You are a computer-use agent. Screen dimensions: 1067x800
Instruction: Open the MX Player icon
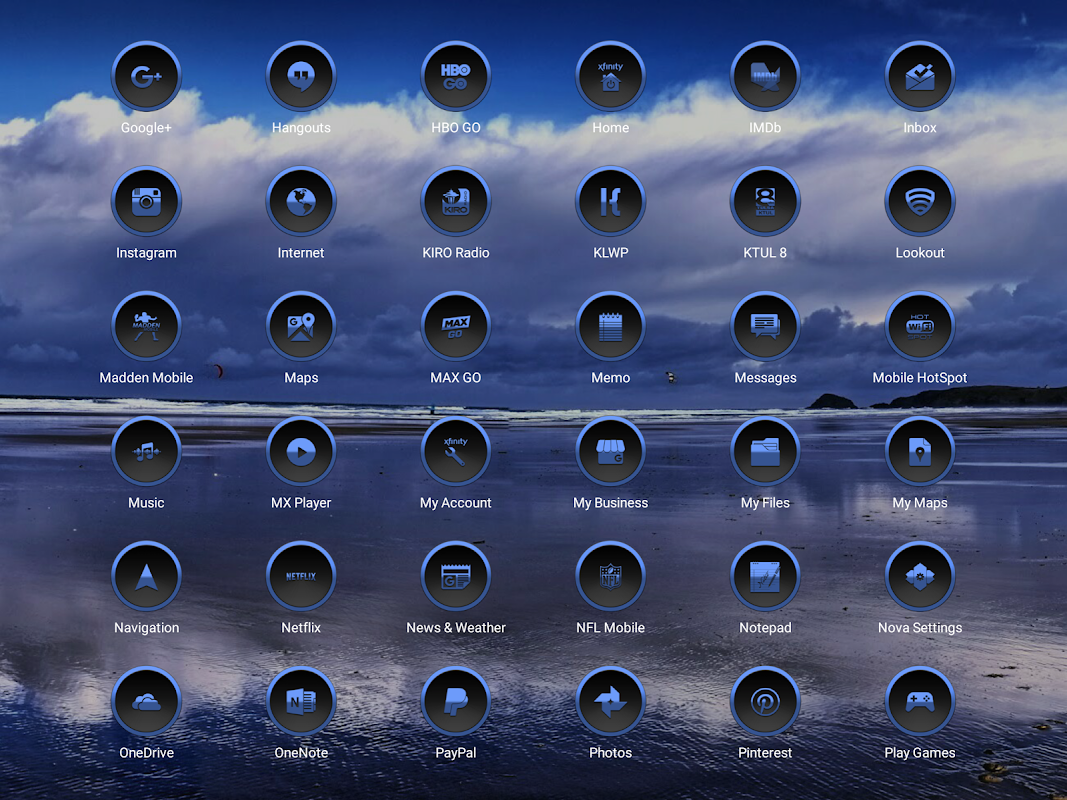(301, 452)
